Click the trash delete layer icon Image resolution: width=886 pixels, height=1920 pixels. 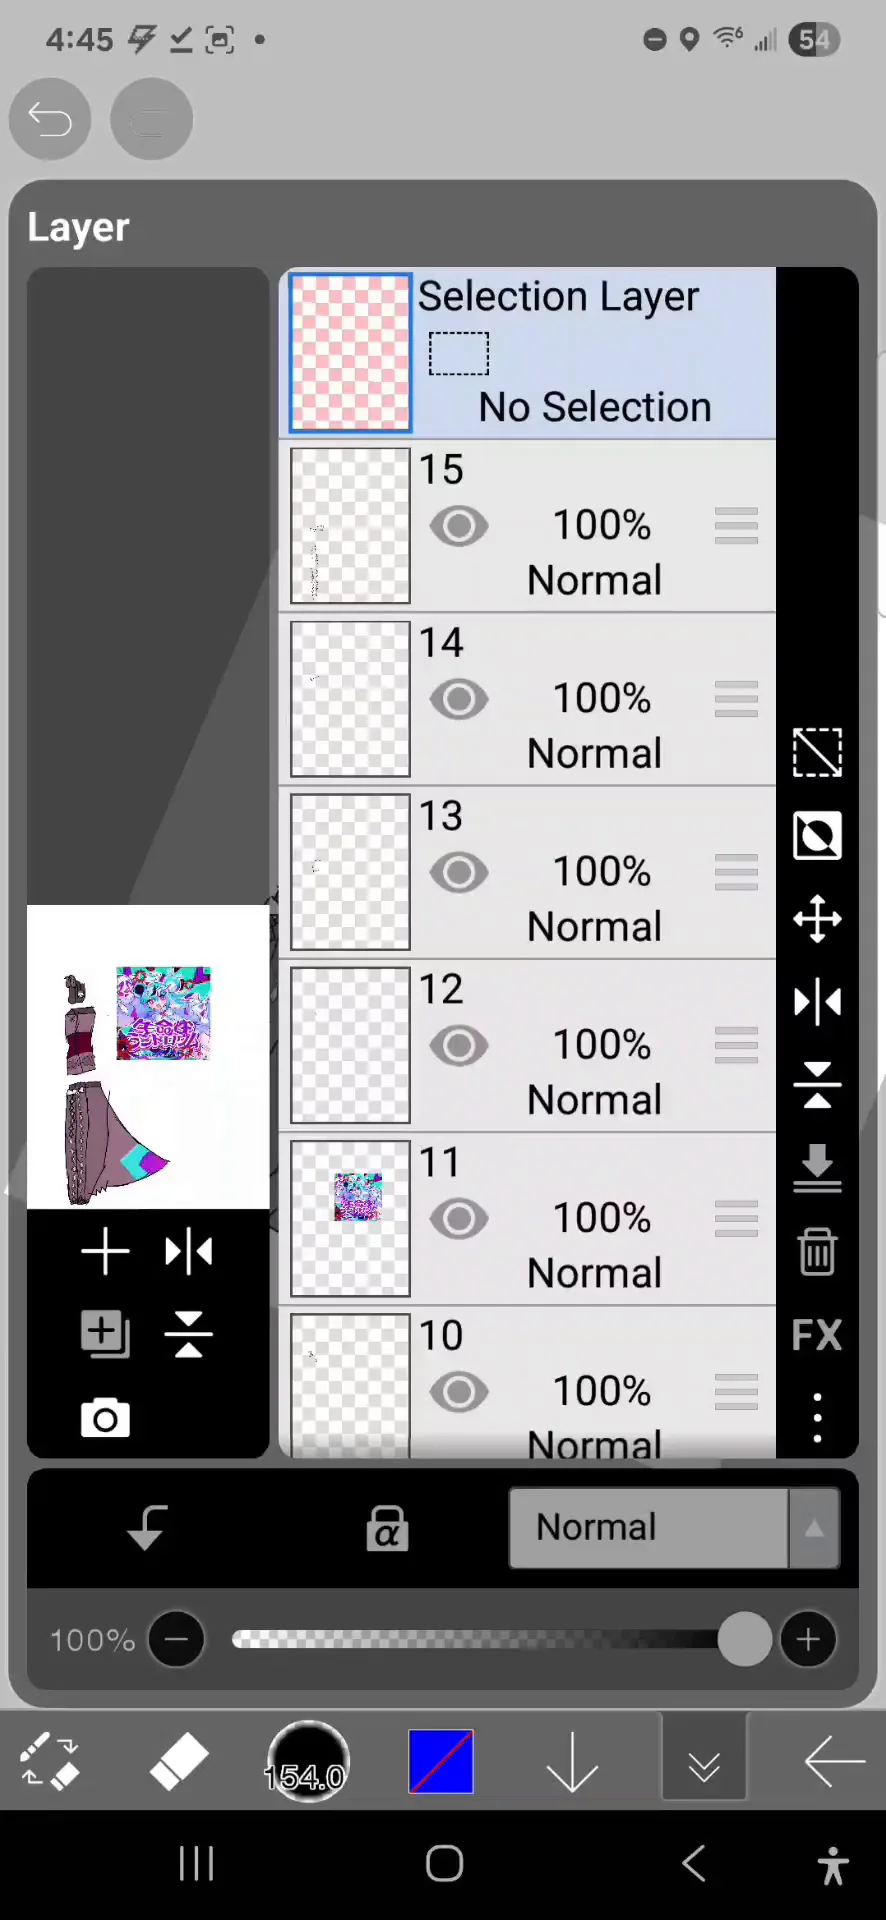point(817,1251)
